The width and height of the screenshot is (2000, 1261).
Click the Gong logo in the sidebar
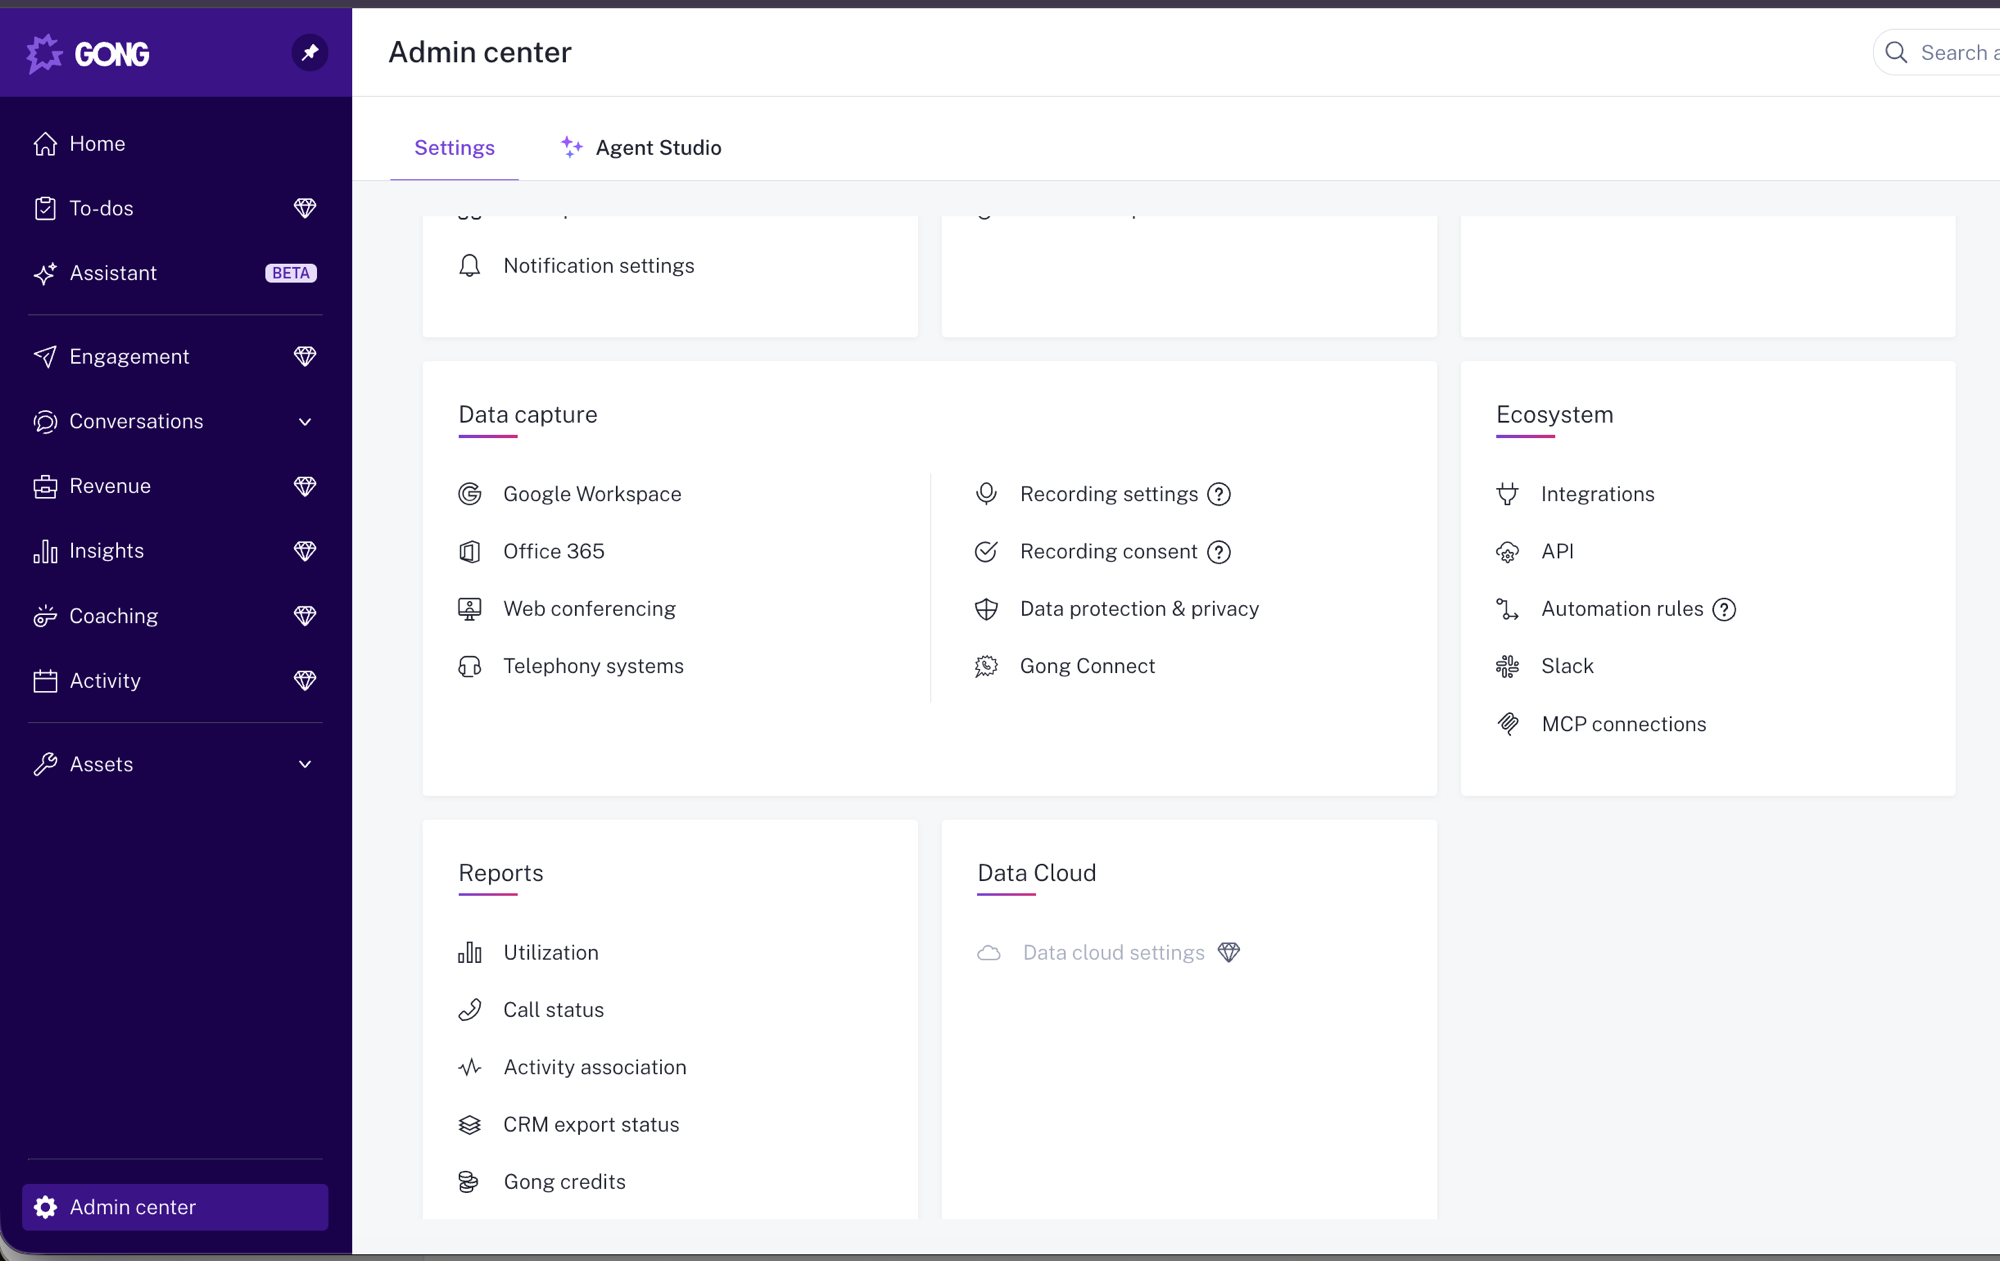(x=88, y=53)
